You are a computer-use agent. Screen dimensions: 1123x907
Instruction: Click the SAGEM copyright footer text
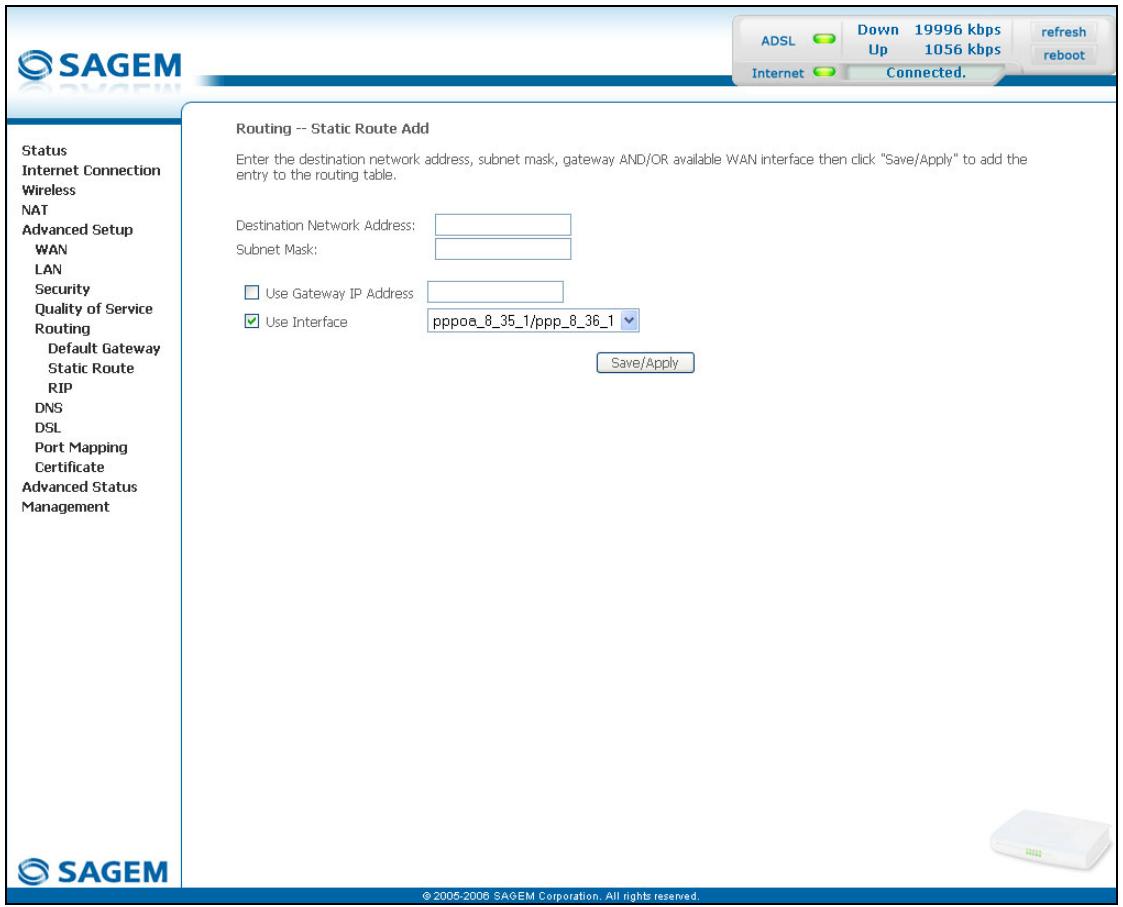pos(560,896)
